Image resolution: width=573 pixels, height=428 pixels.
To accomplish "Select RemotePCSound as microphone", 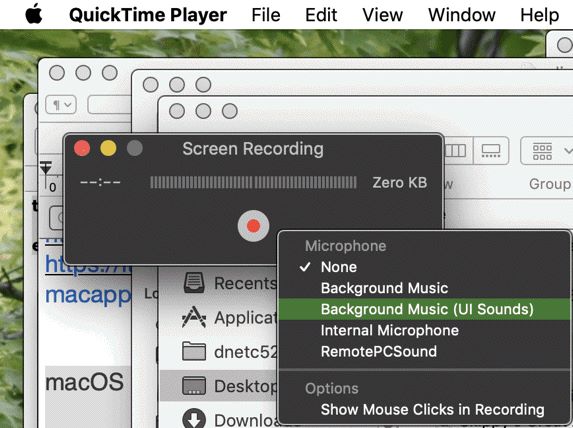I will coord(424,352).
